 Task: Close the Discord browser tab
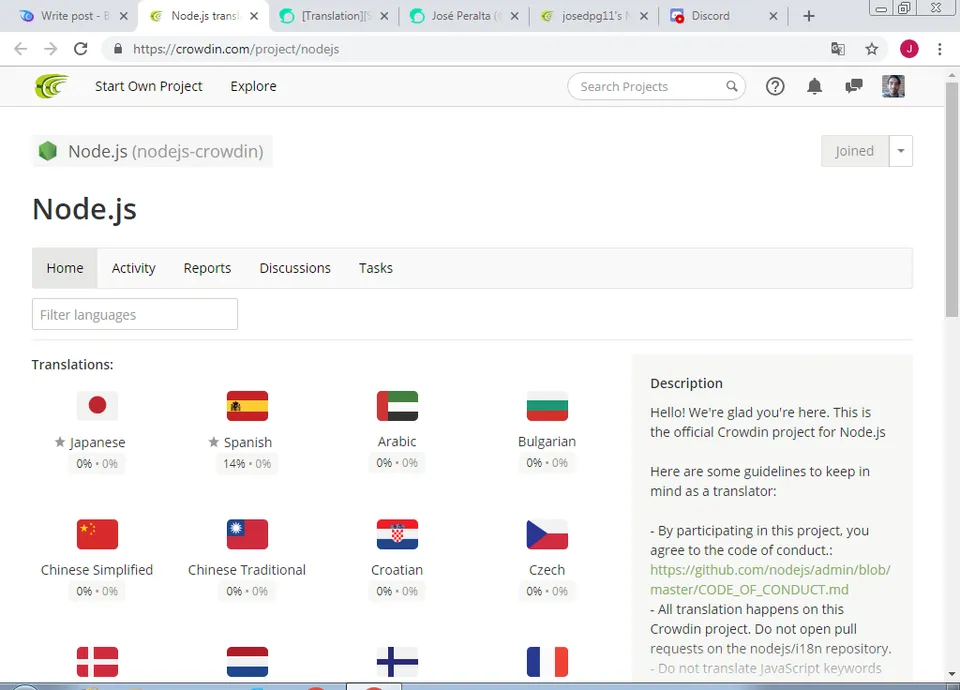coord(773,16)
